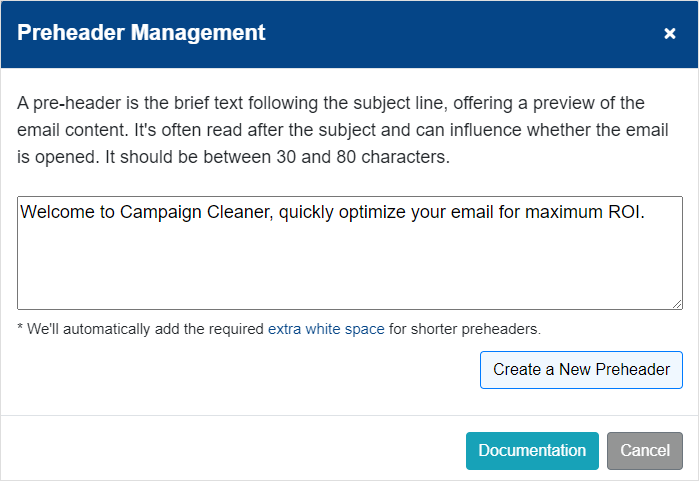Click 'Campaign Cleaner' in the preheader text

click(196, 212)
